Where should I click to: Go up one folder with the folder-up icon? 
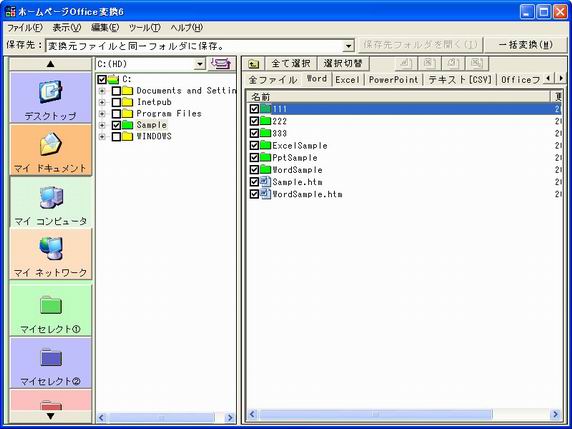[x=254, y=64]
